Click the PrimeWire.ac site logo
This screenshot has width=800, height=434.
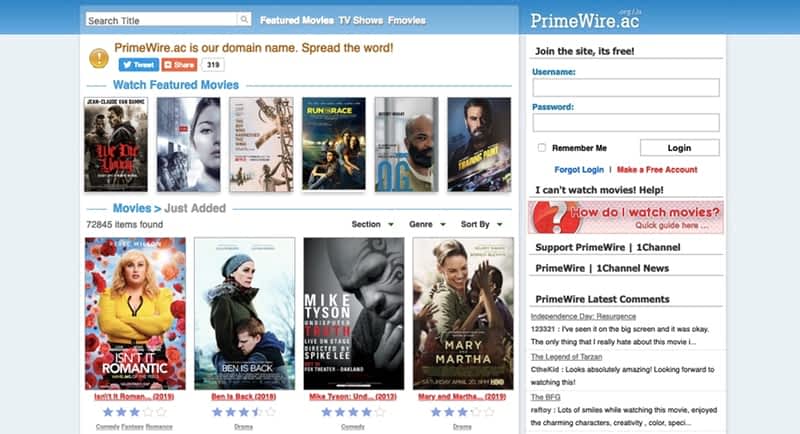point(585,20)
